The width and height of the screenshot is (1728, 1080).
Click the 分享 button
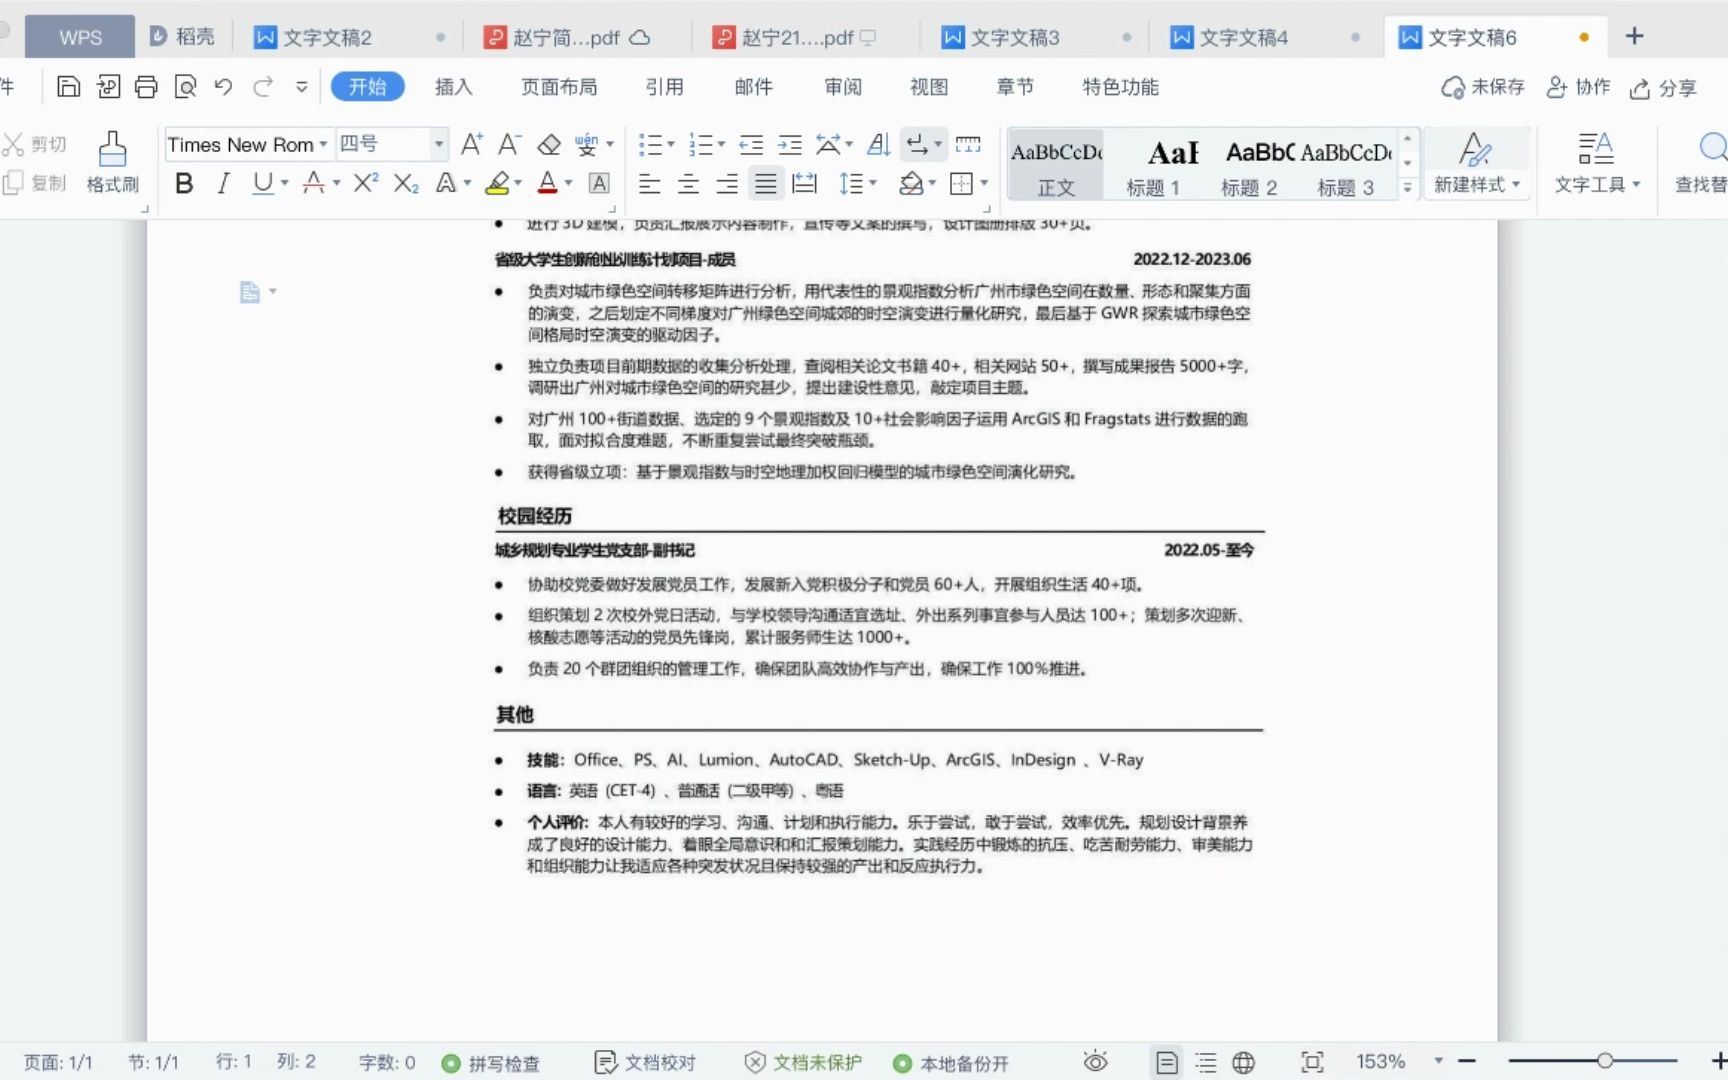(1662, 88)
